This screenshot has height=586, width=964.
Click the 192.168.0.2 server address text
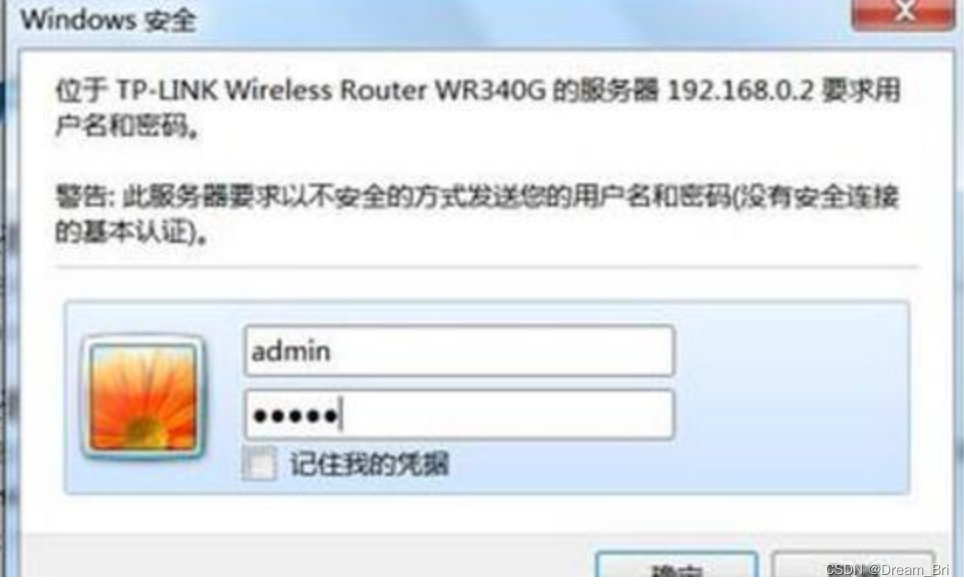tap(740, 90)
